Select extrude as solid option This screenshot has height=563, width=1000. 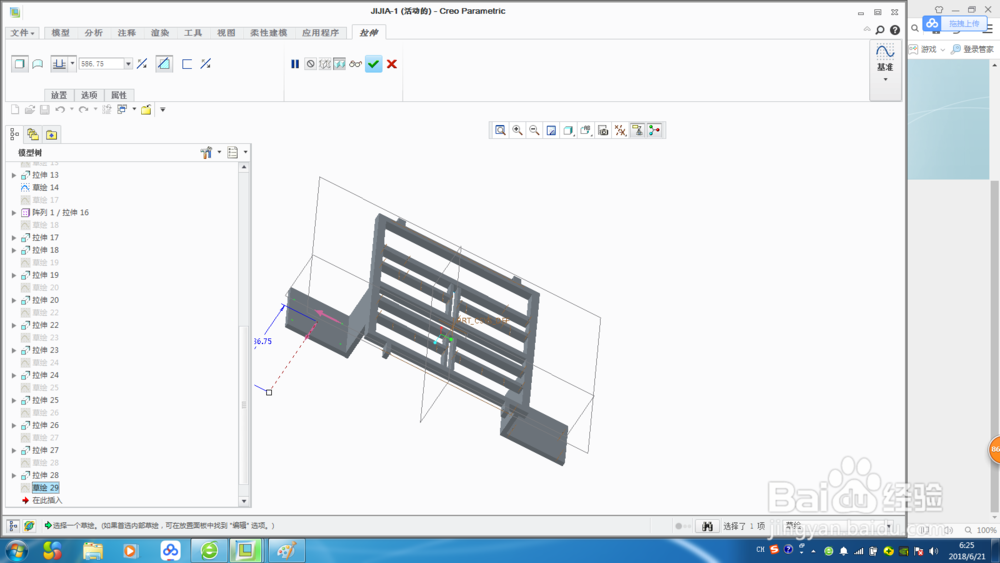click(20, 64)
